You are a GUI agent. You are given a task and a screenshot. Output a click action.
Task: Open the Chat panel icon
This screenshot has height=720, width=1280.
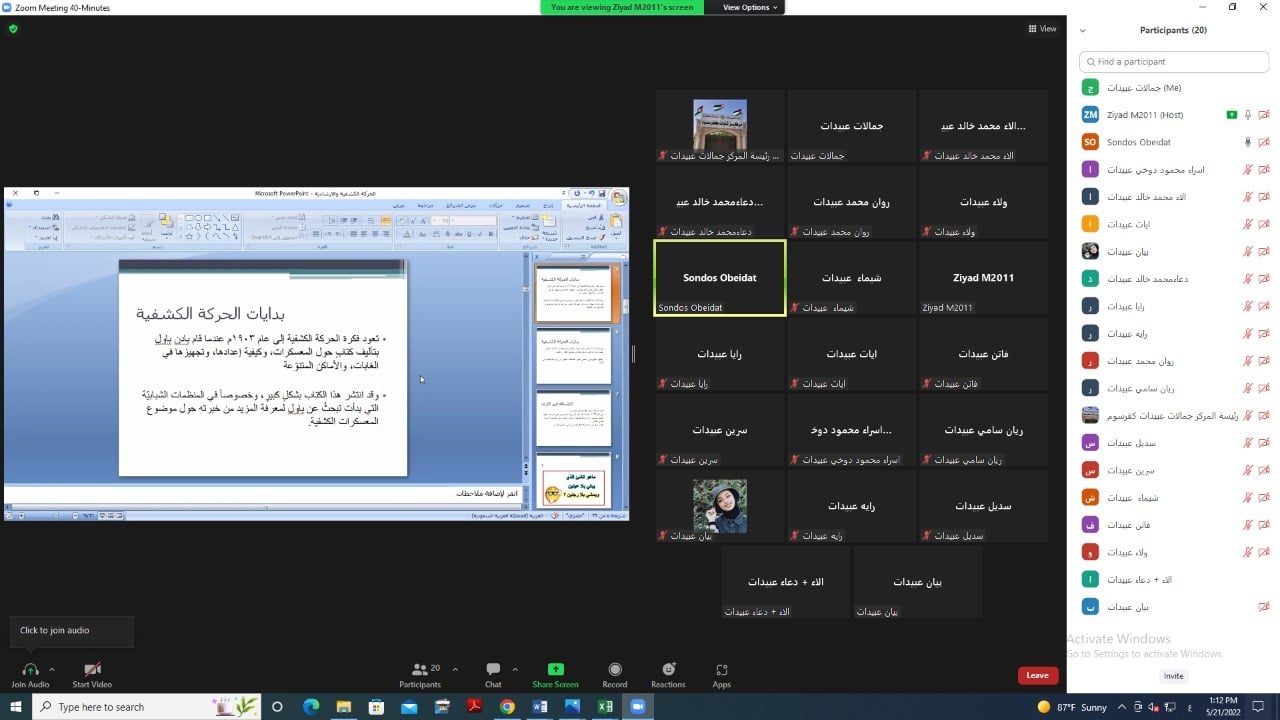(493, 670)
